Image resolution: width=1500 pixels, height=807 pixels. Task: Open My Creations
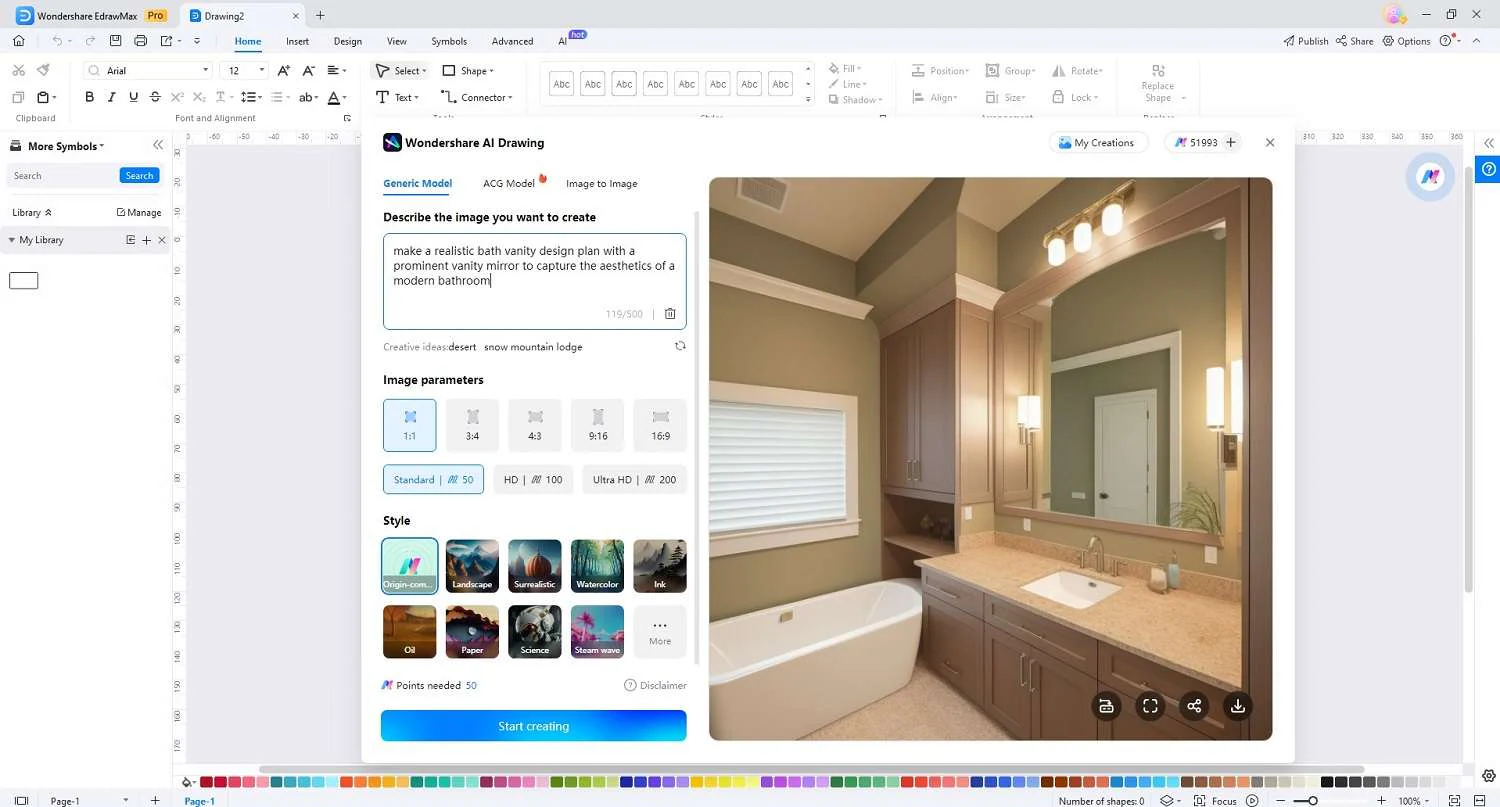(1096, 143)
